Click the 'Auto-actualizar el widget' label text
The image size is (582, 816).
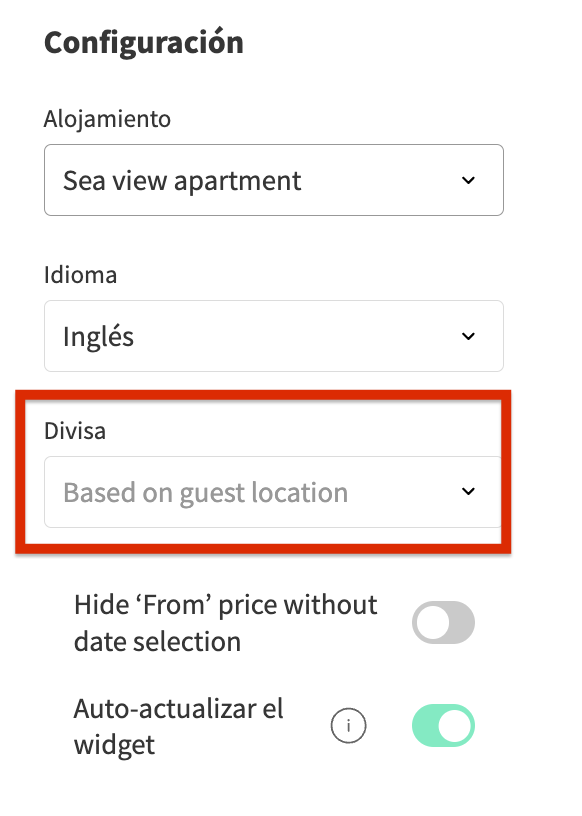coord(179,726)
